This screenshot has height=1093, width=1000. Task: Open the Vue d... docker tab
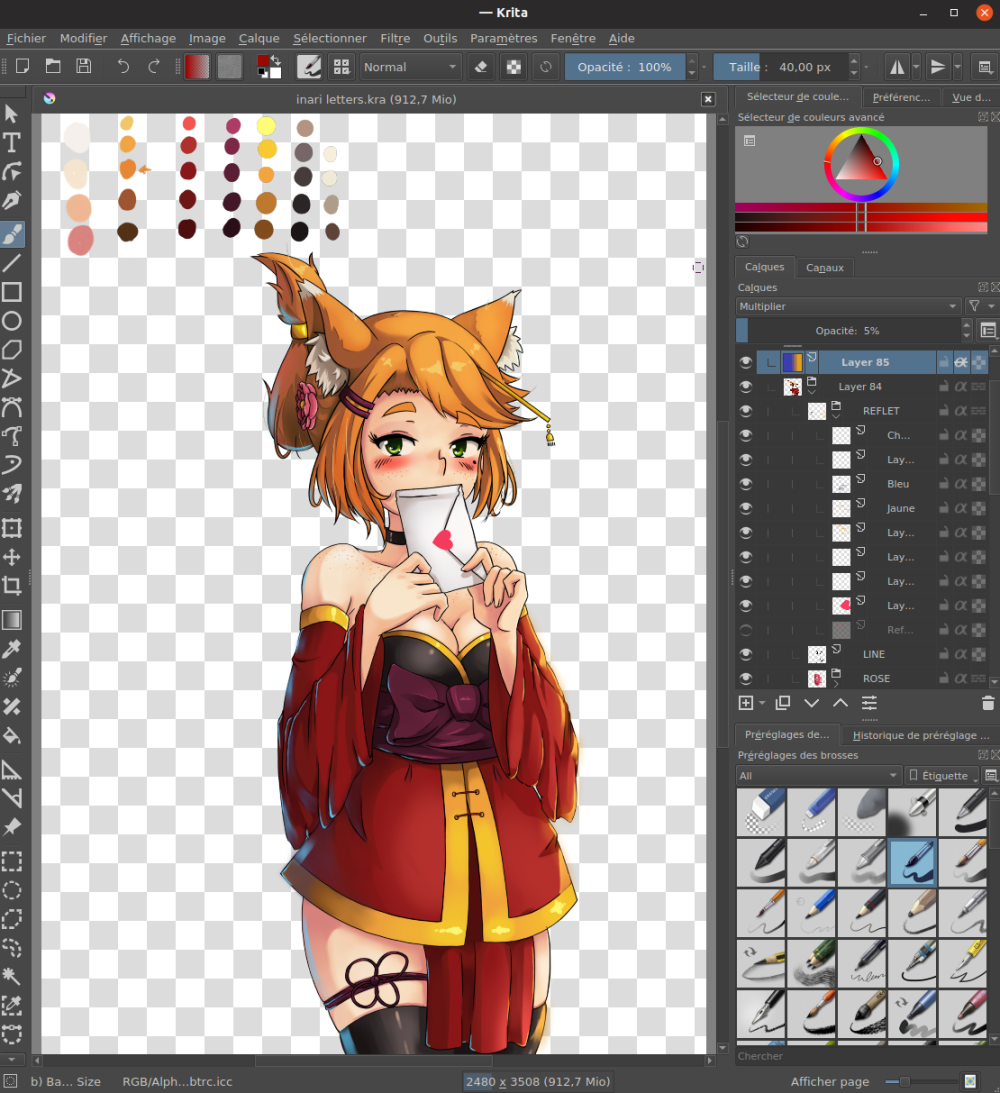pos(971,98)
